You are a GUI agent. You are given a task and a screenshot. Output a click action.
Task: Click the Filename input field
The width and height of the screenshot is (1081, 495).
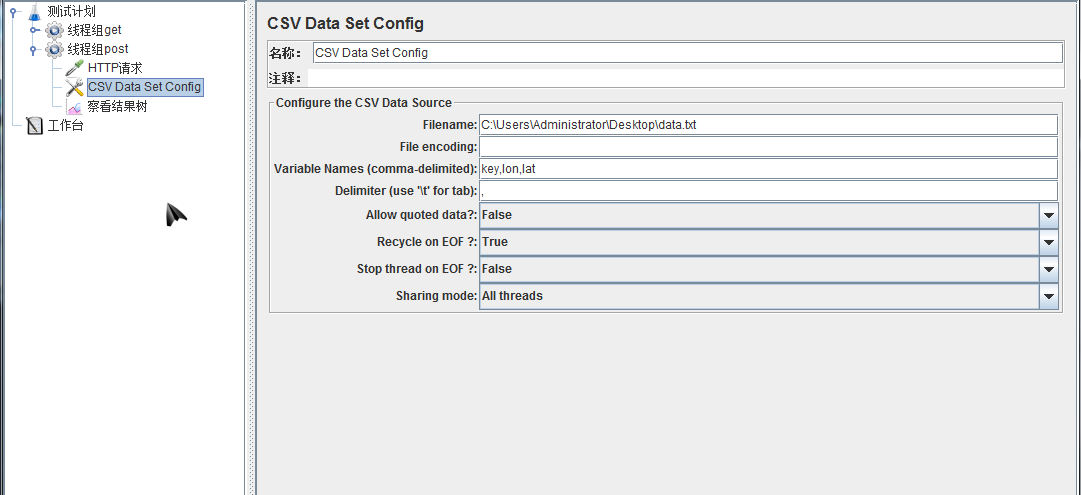(x=768, y=125)
